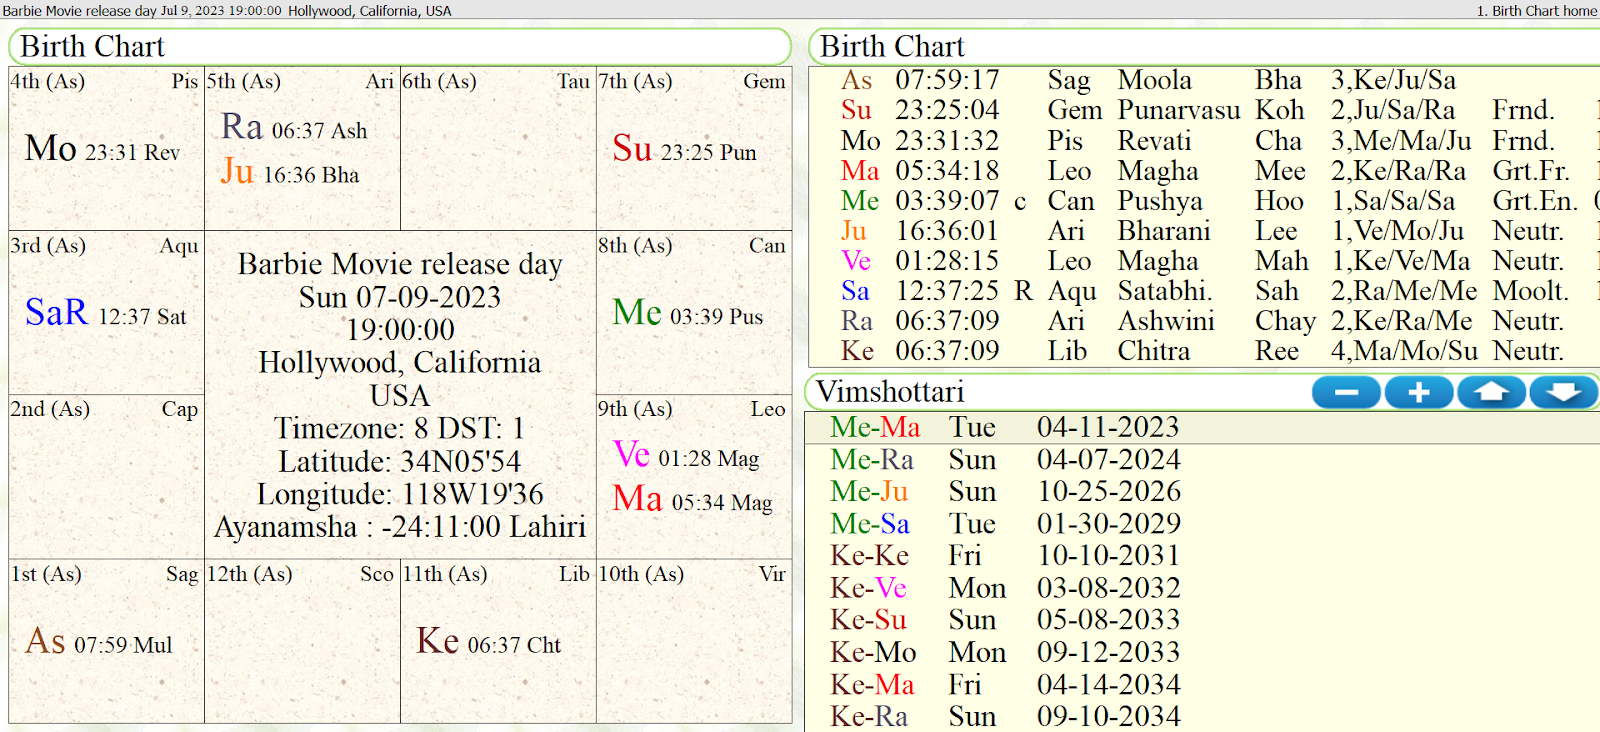The image size is (1600, 732).
Task: Click Mars 'Ma 05:34 Mag' in Leo house
Action: 692,499
